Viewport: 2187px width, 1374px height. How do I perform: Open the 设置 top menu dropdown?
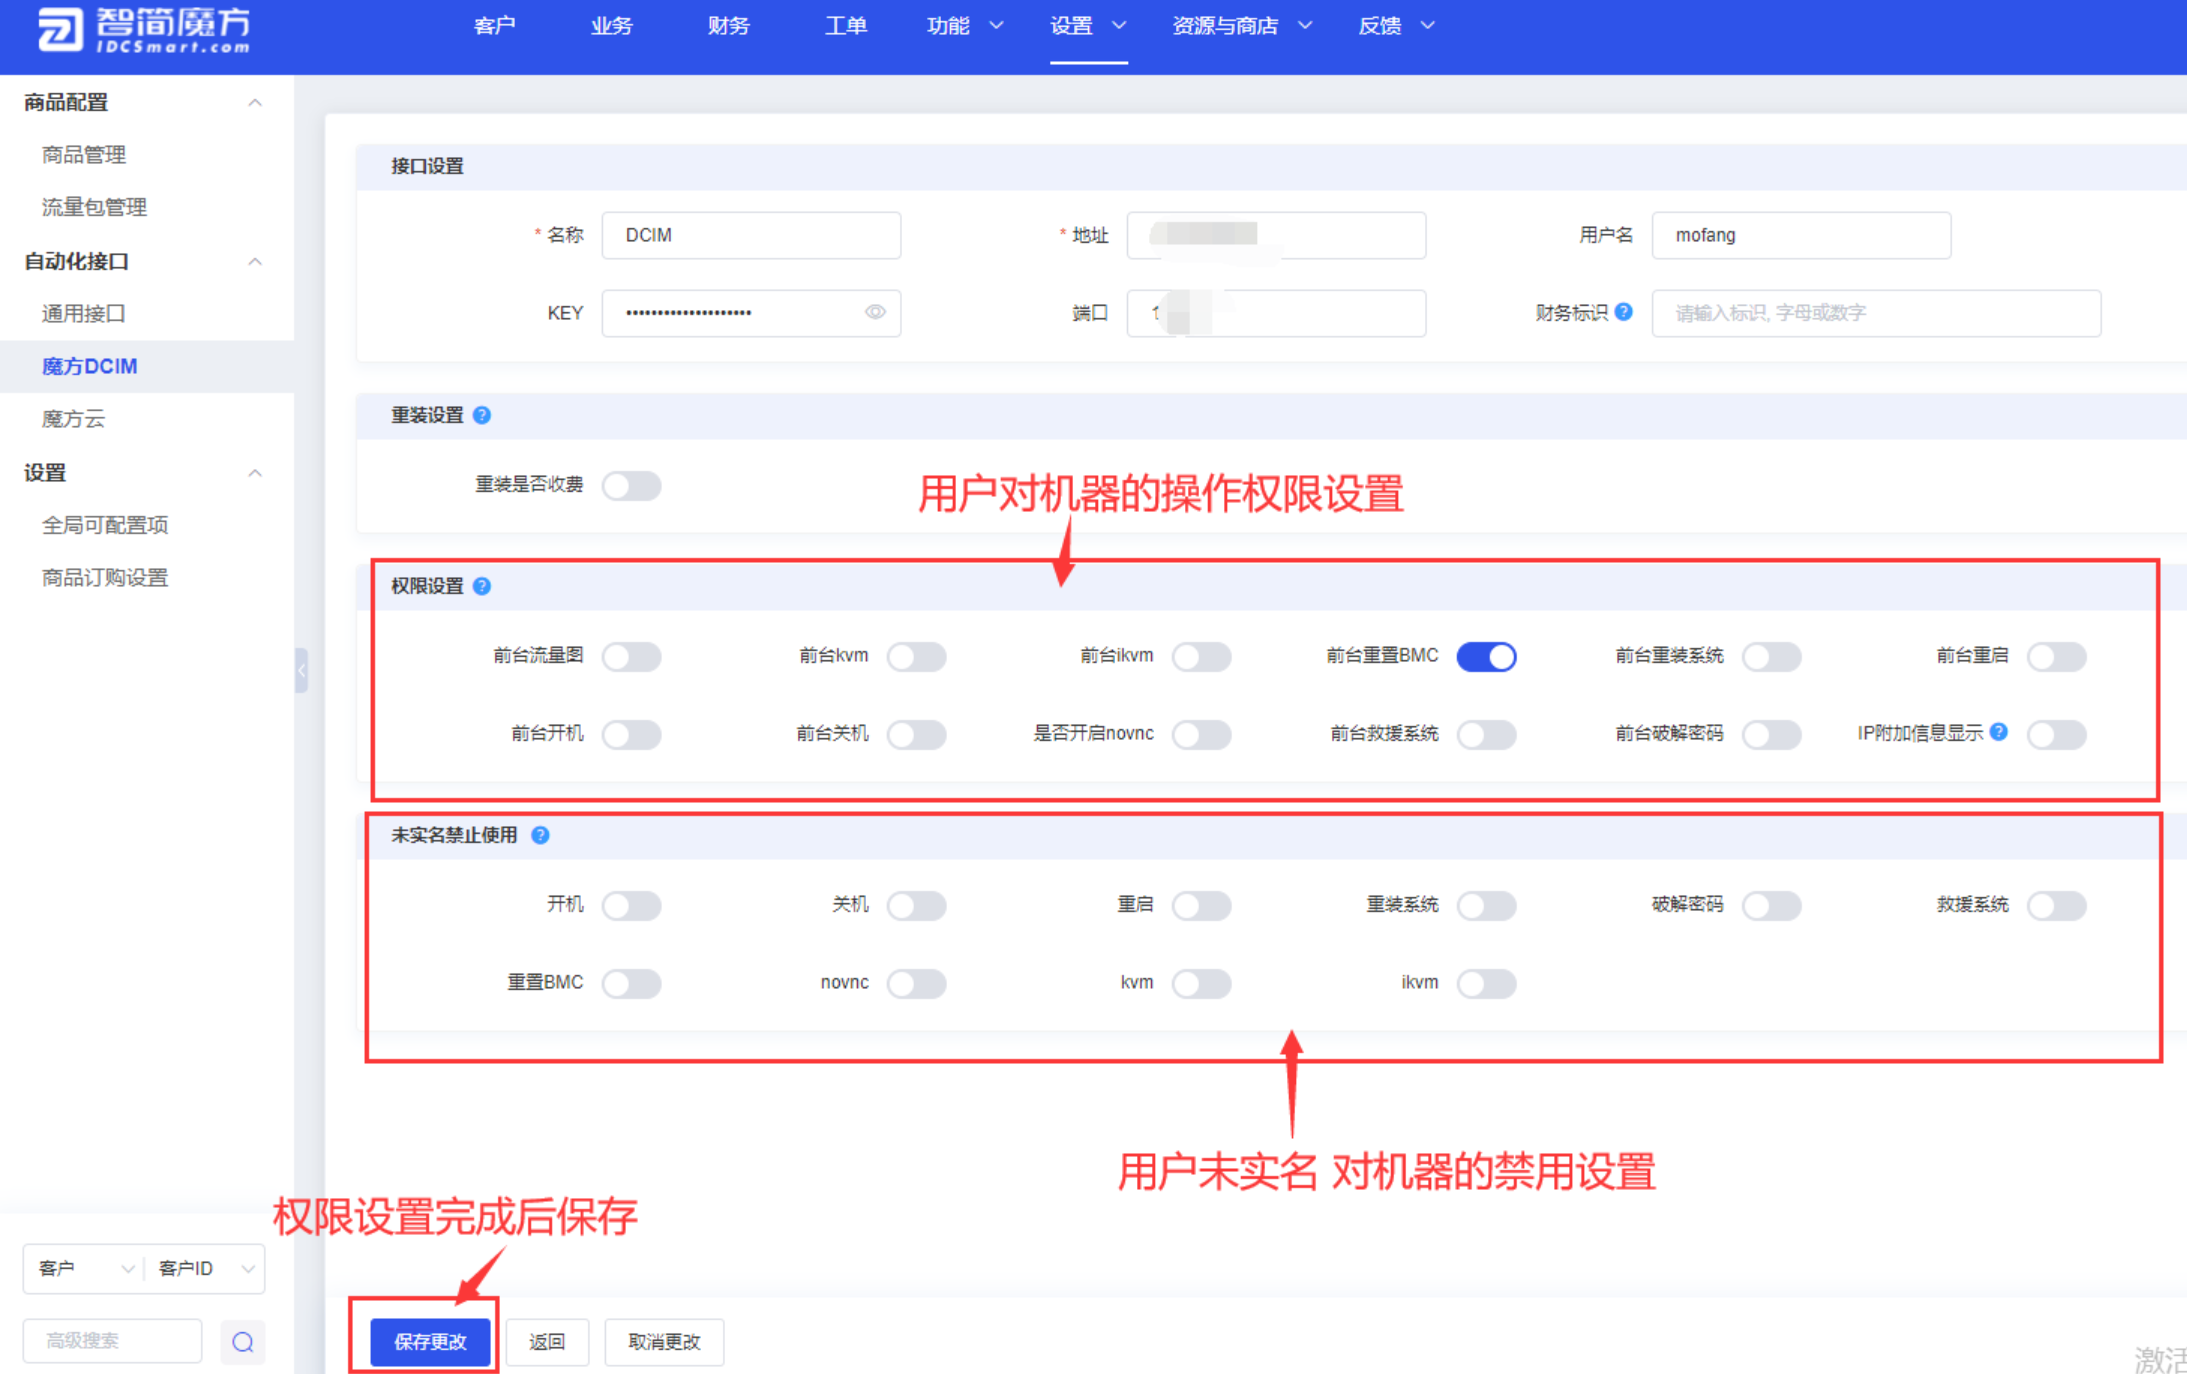click(x=1088, y=26)
